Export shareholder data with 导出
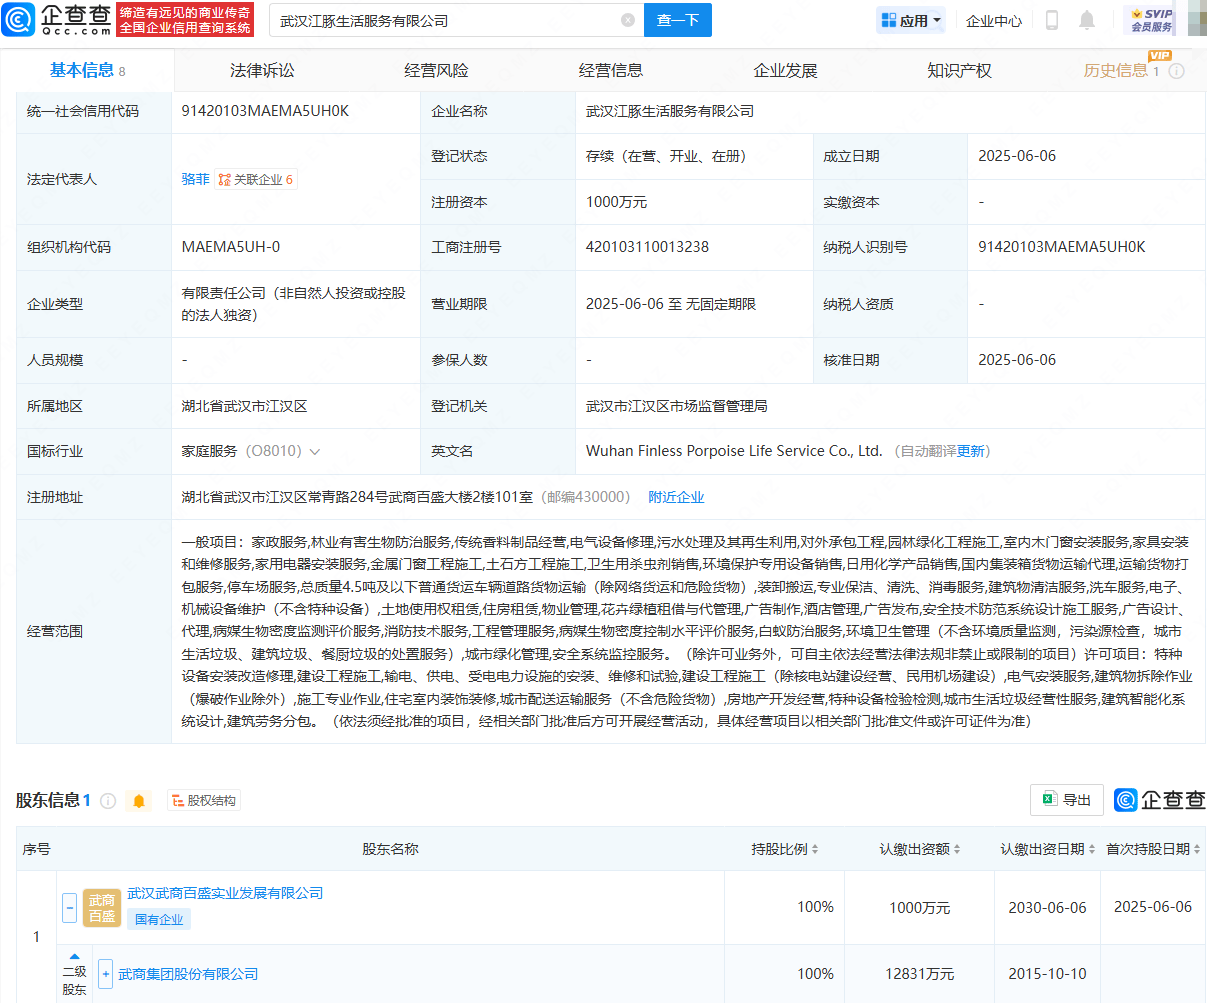 [1066, 800]
